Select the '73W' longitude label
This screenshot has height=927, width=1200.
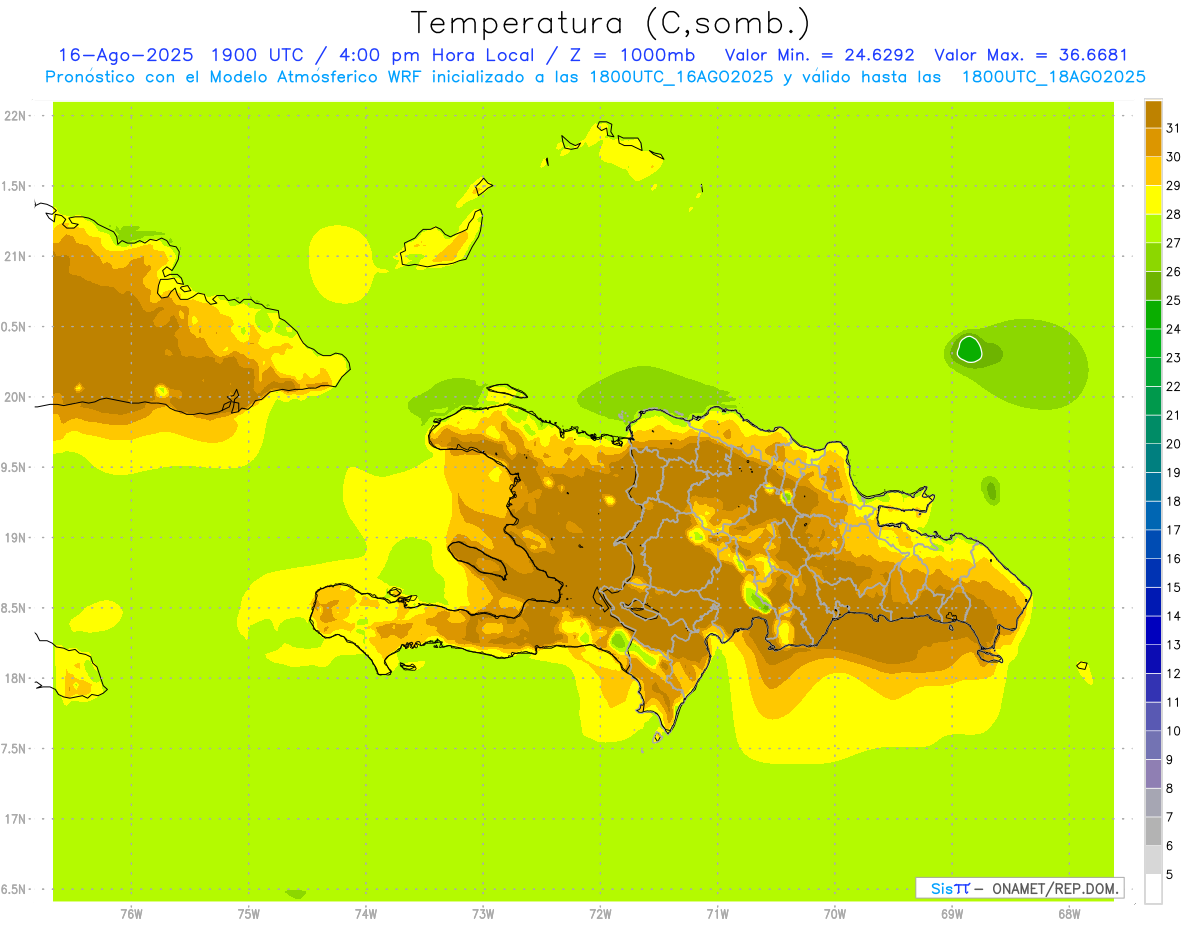(483, 913)
